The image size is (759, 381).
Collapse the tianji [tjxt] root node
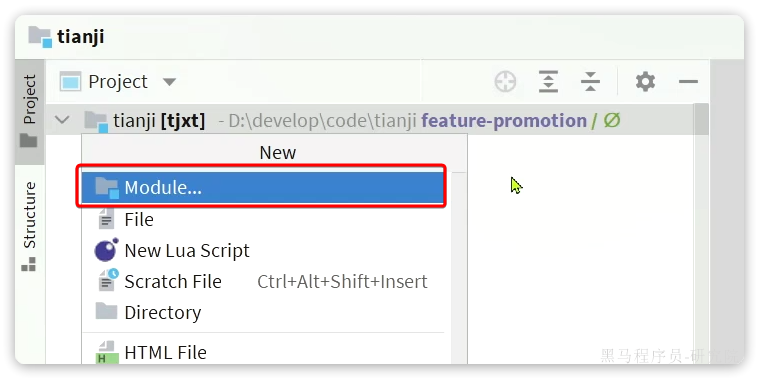(x=62, y=120)
